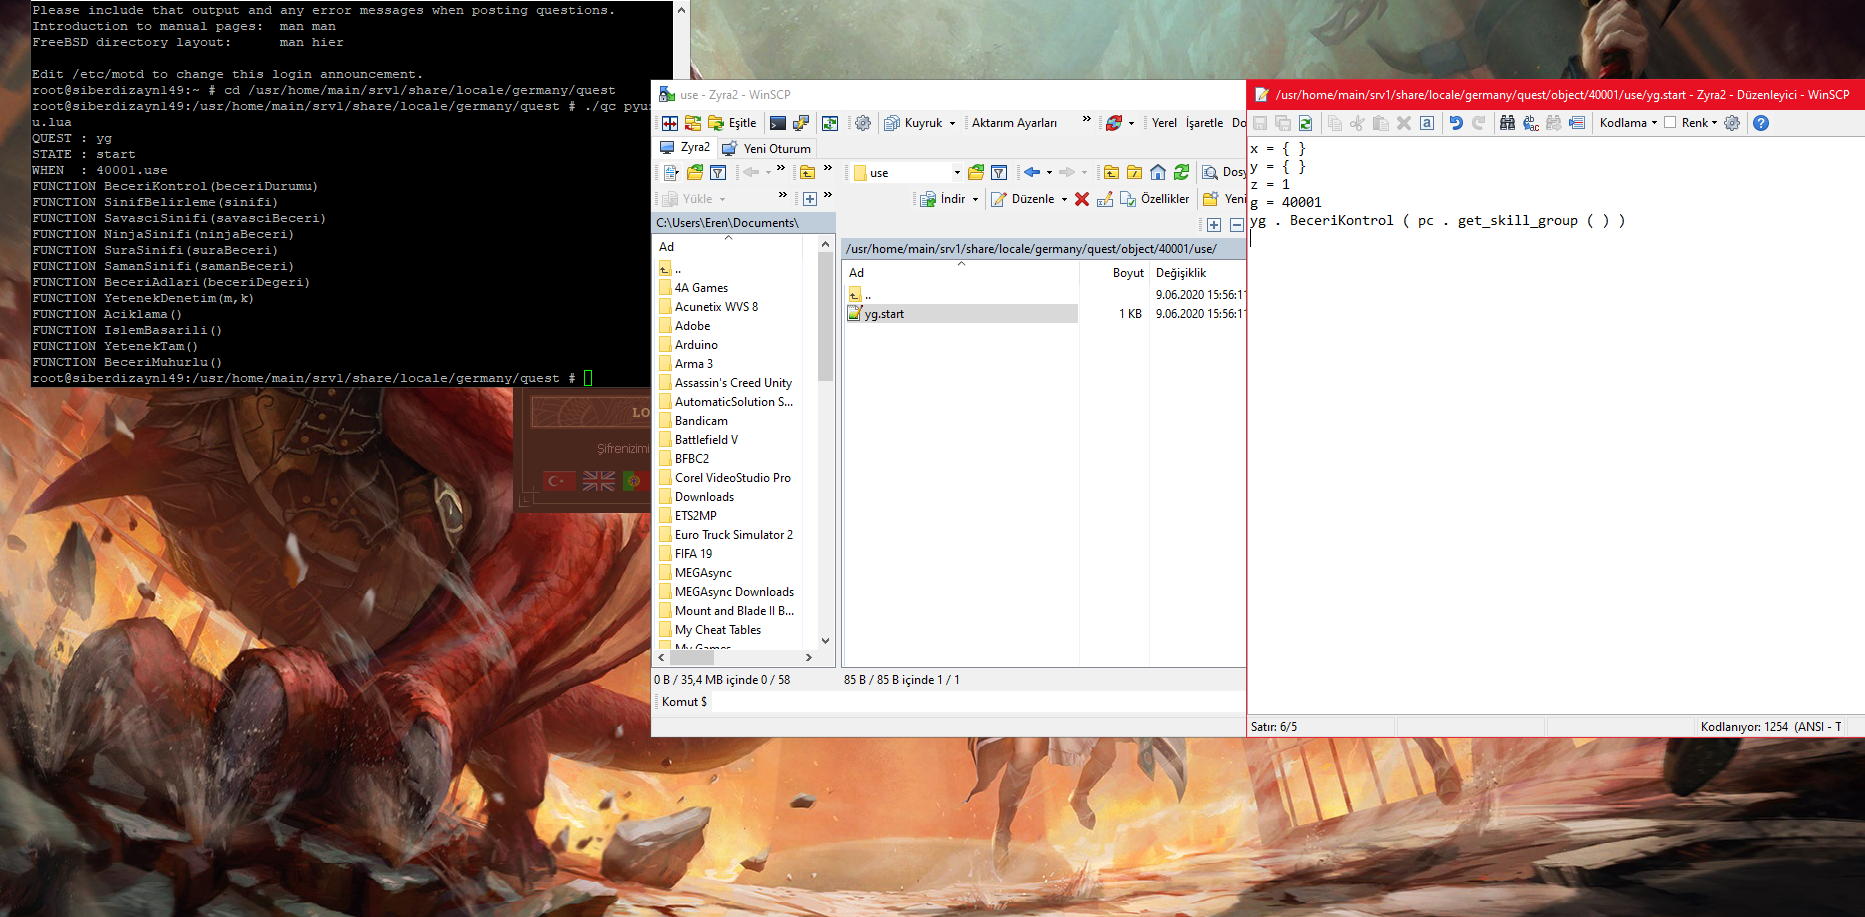Click the compare directories icon in WinSCP
Viewport: 1865px width, 917px height.
click(x=670, y=123)
